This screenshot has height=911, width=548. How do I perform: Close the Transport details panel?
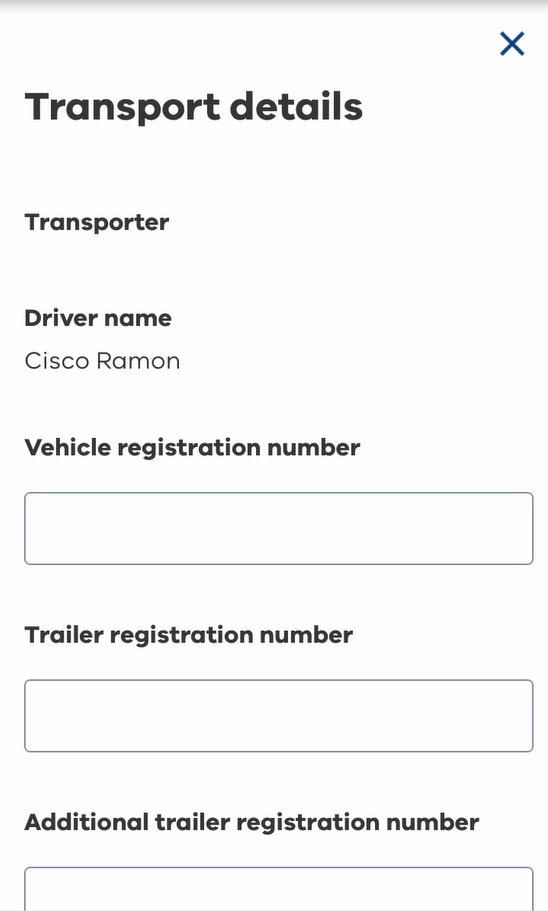(x=512, y=44)
